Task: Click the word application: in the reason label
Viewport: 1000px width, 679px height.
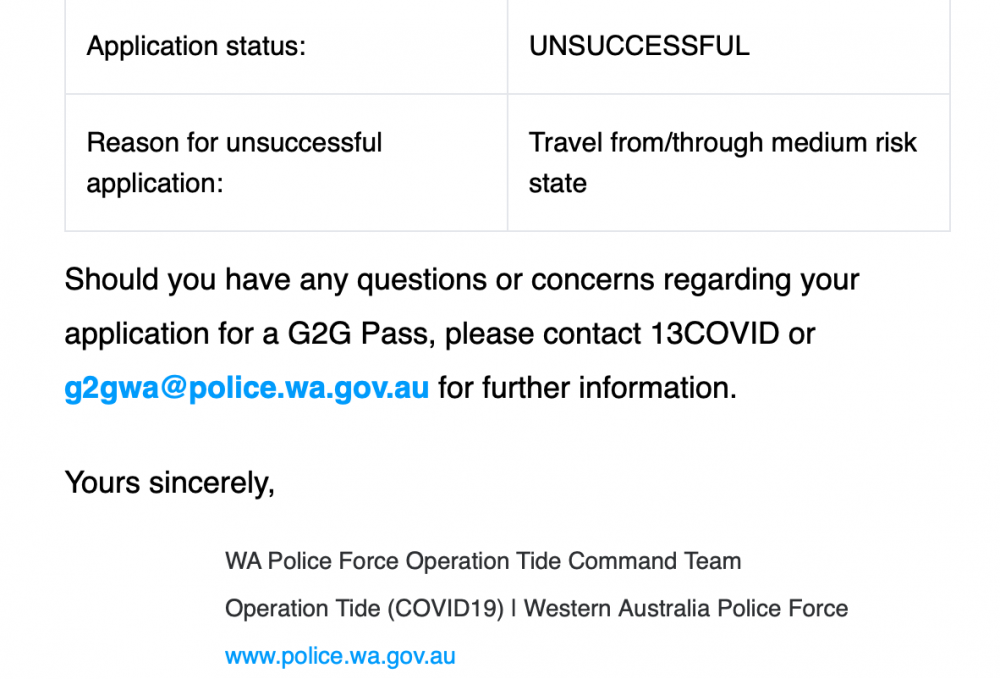Action: click(x=155, y=184)
